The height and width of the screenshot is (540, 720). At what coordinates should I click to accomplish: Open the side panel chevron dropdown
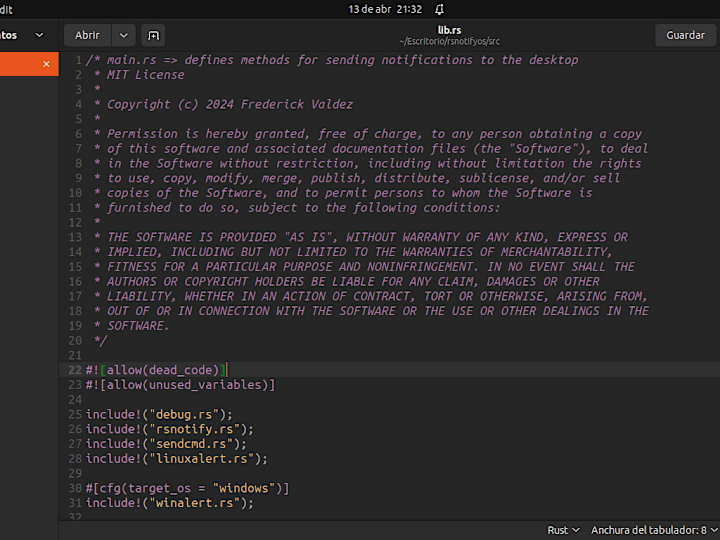pos(39,35)
